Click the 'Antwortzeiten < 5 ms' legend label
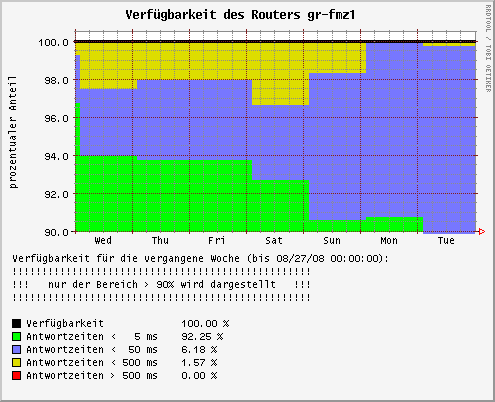495x402 pixels. click(x=92, y=336)
